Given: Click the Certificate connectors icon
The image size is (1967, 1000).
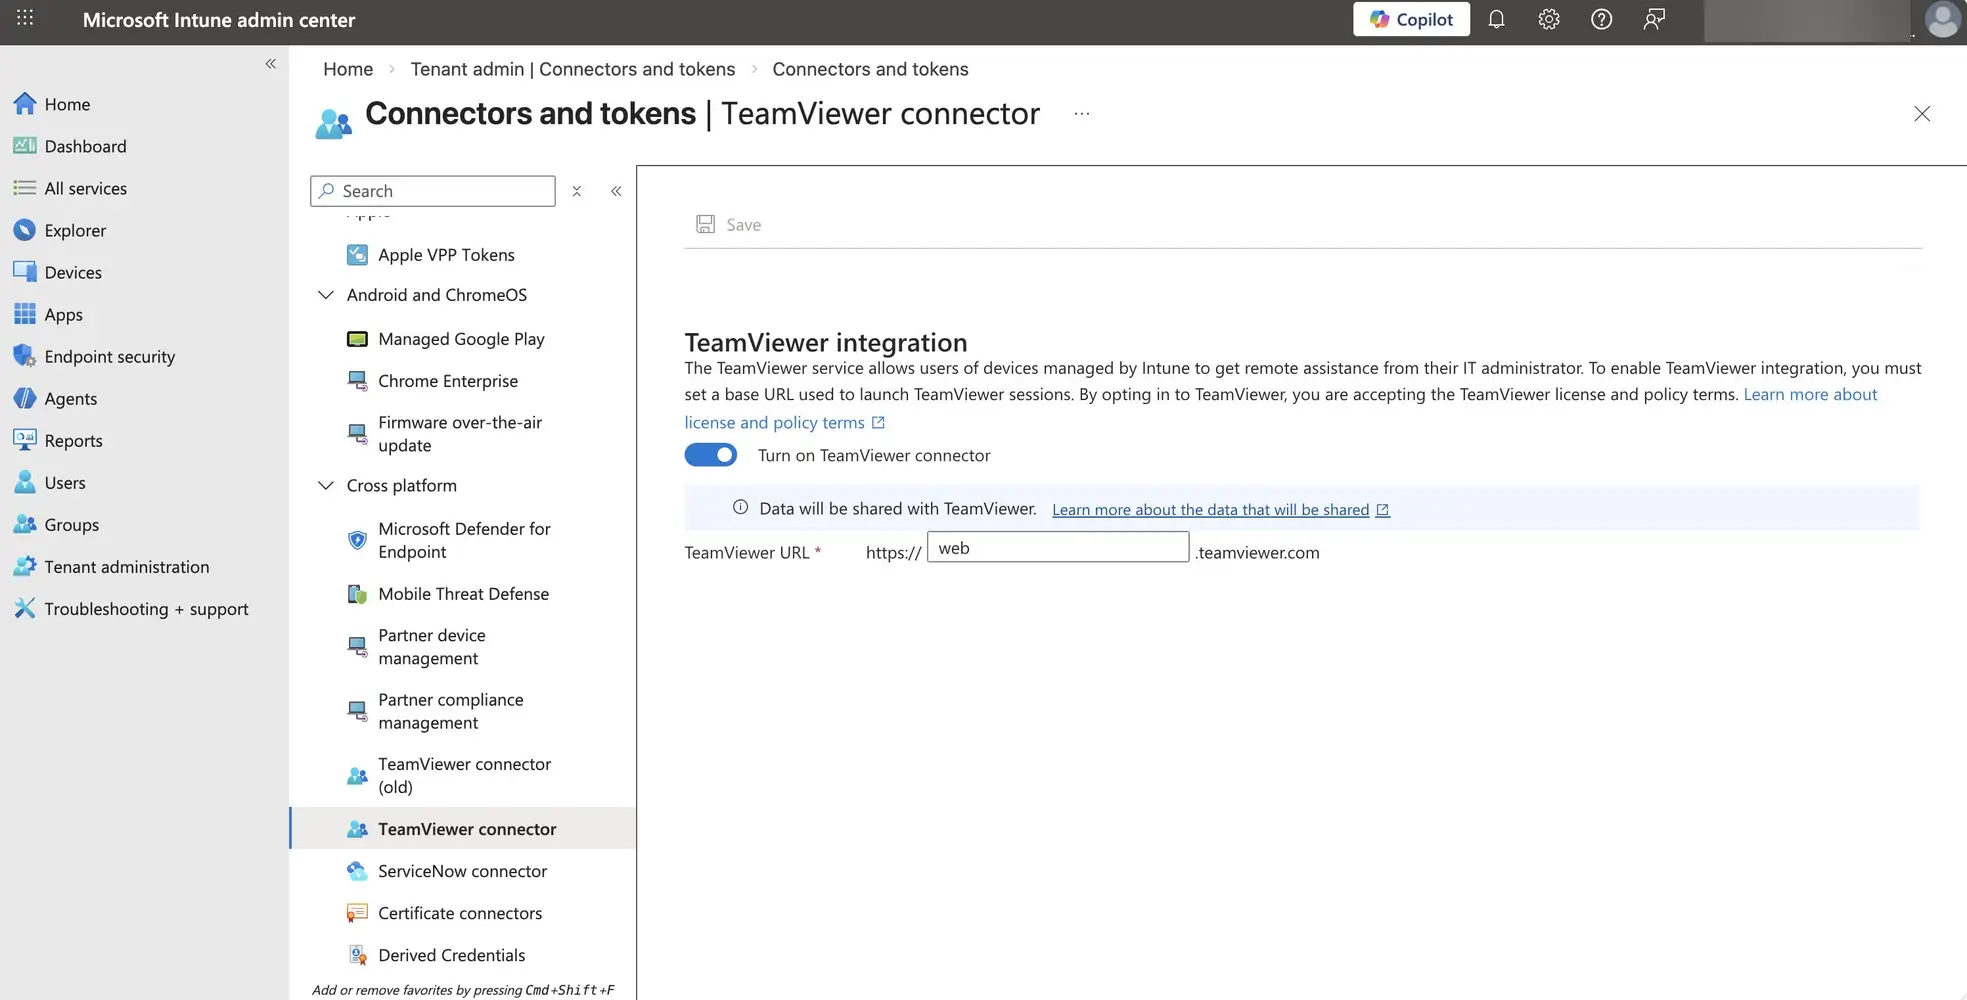Looking at the screenshot, I should [x=357, y=913].
